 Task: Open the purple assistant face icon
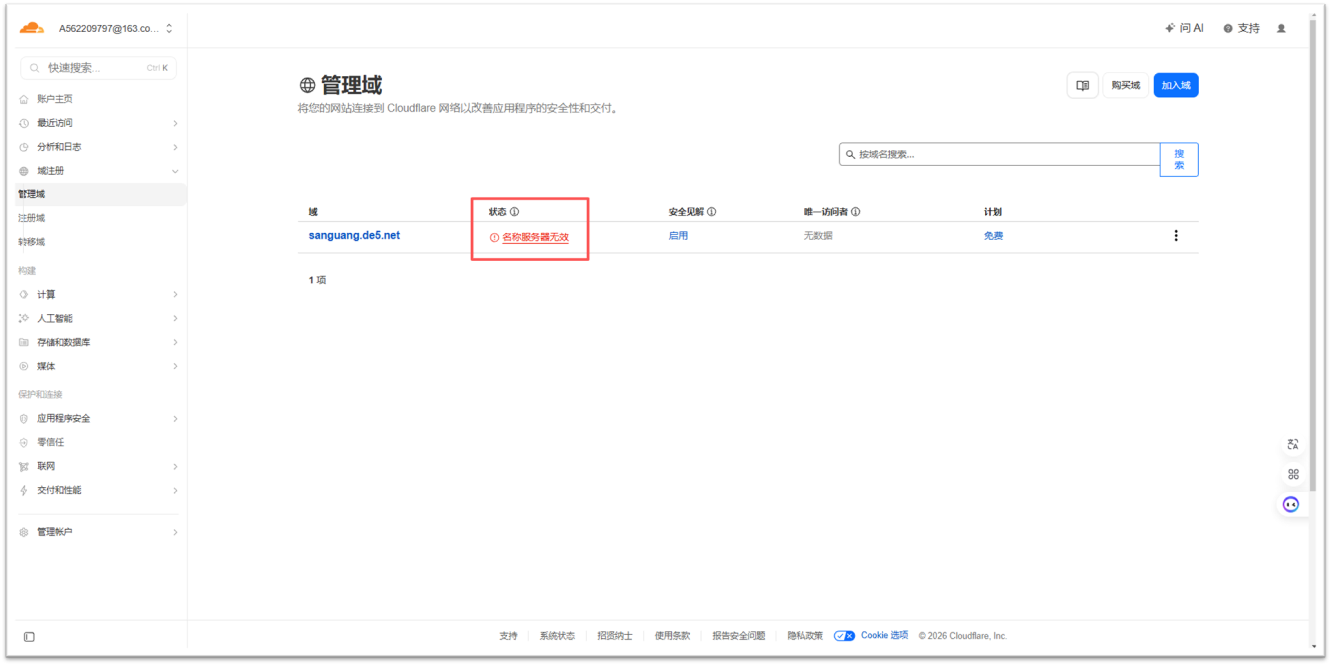1291,504
